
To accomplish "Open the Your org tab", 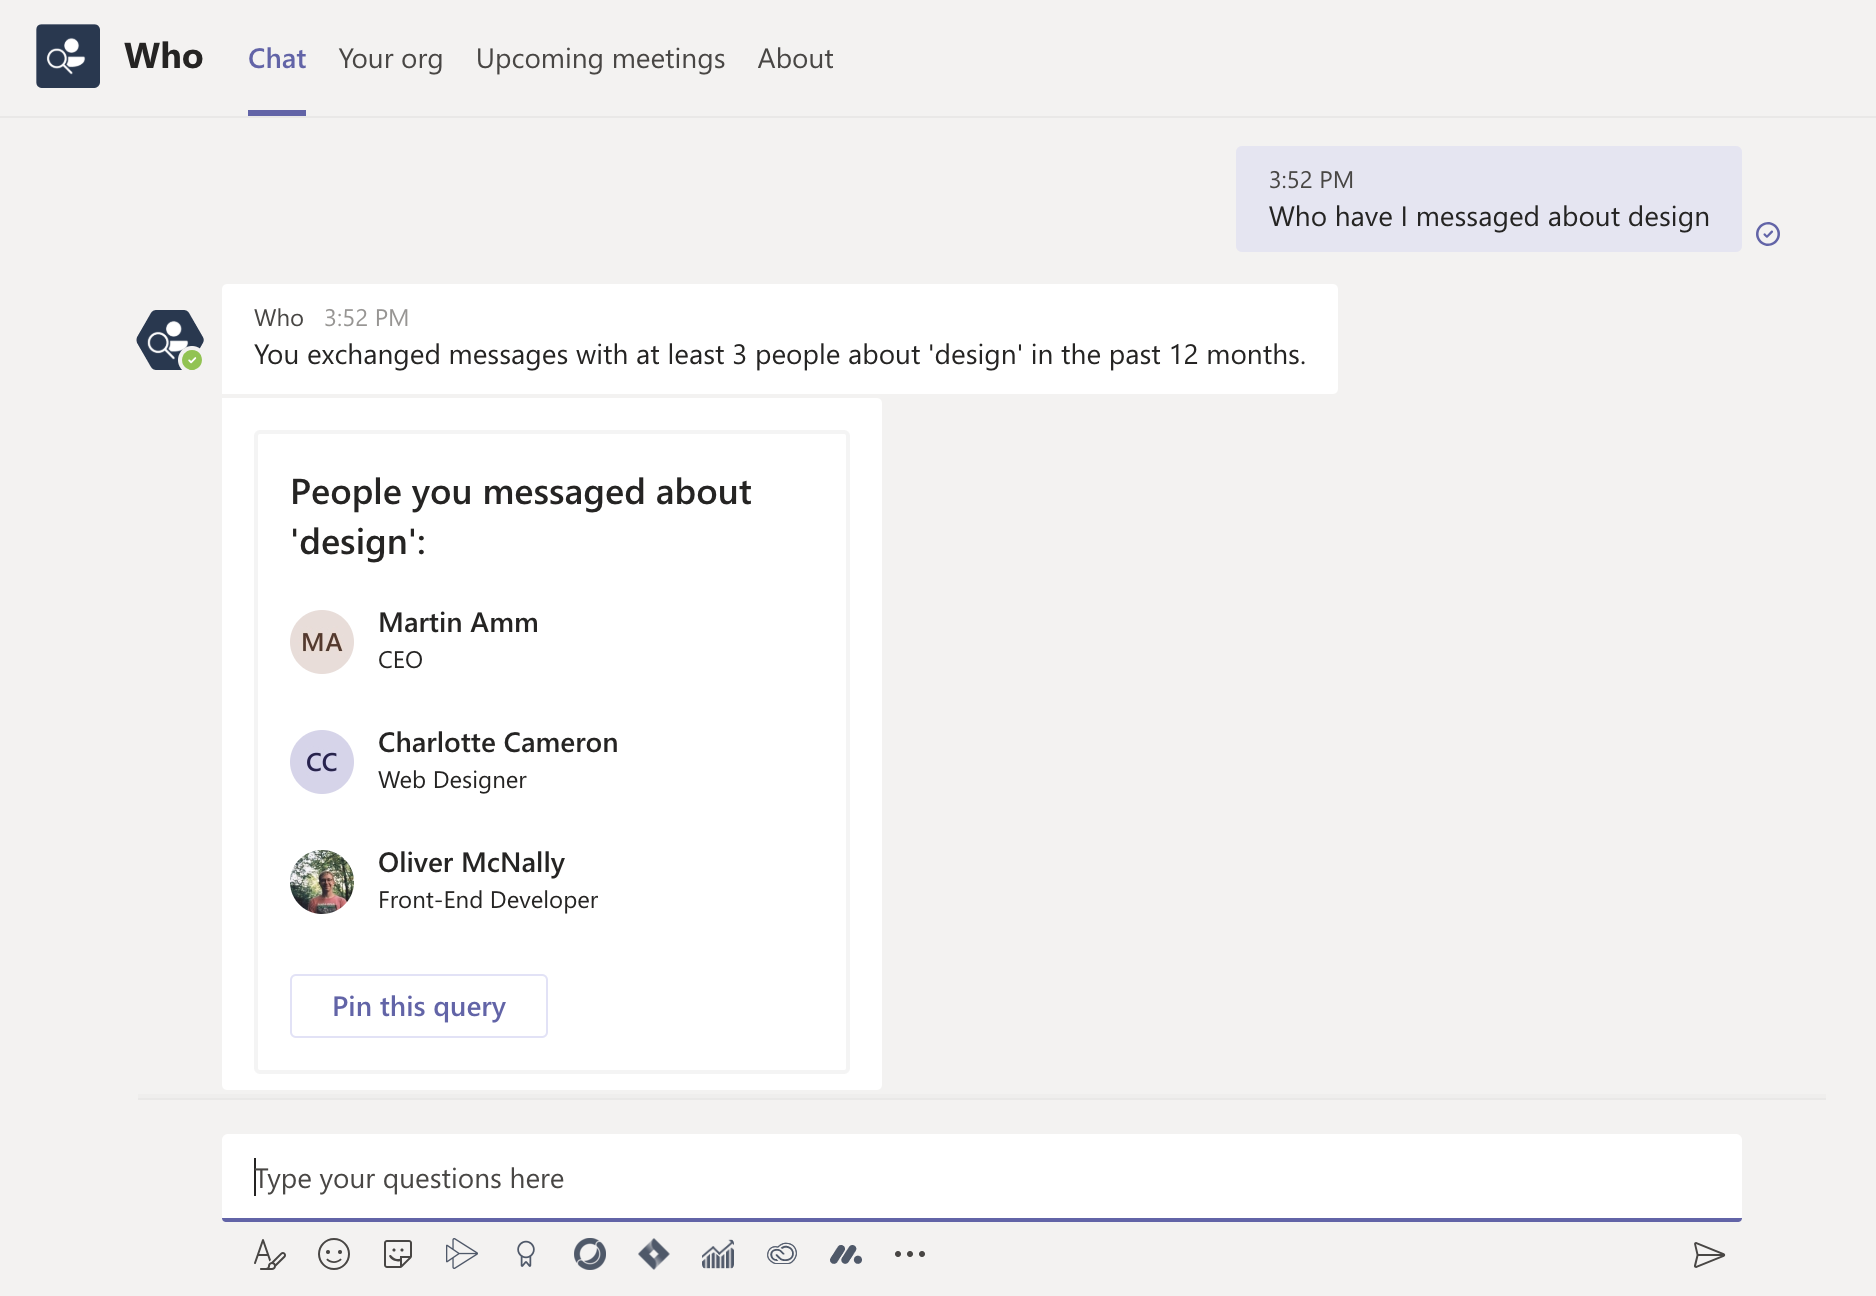I will [x=390, y=58].
